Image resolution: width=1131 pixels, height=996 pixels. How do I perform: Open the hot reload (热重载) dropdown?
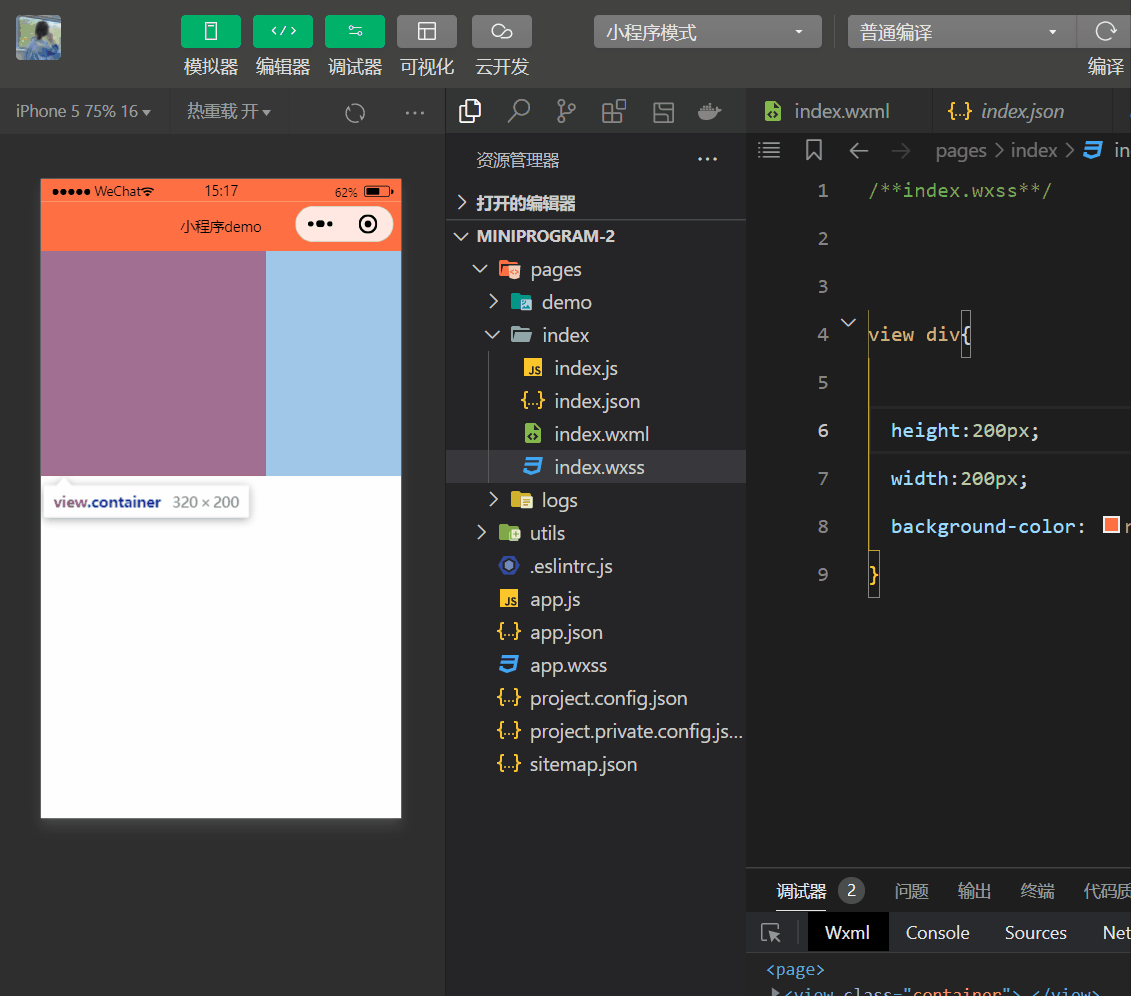[229, 112]
